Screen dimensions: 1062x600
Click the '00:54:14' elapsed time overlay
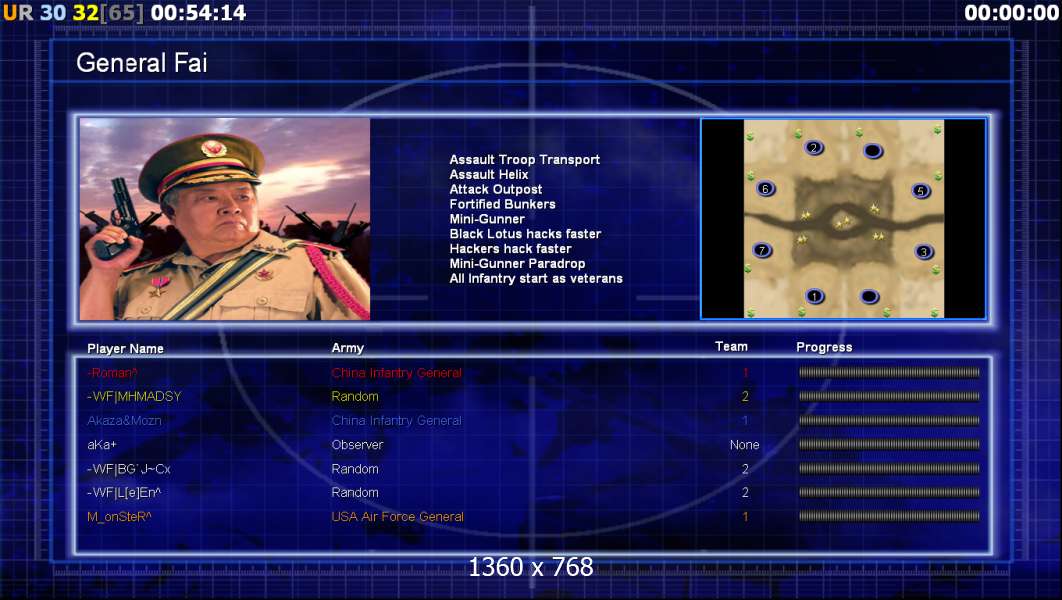[x=198, y=12]
